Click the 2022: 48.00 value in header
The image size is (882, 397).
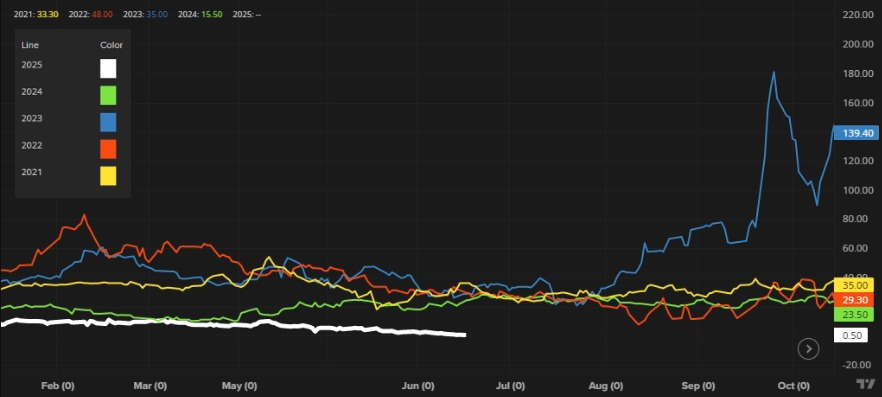click(92, 14)
